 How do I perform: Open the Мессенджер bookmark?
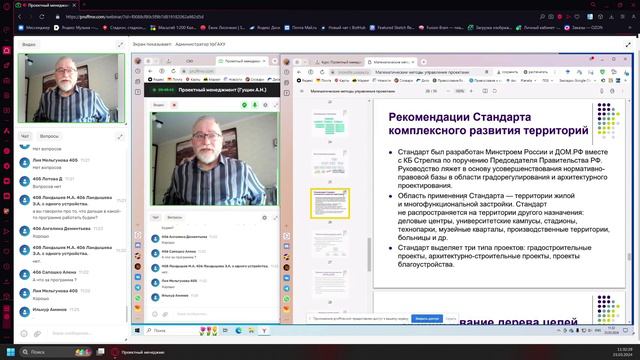[x=34, y=28]
